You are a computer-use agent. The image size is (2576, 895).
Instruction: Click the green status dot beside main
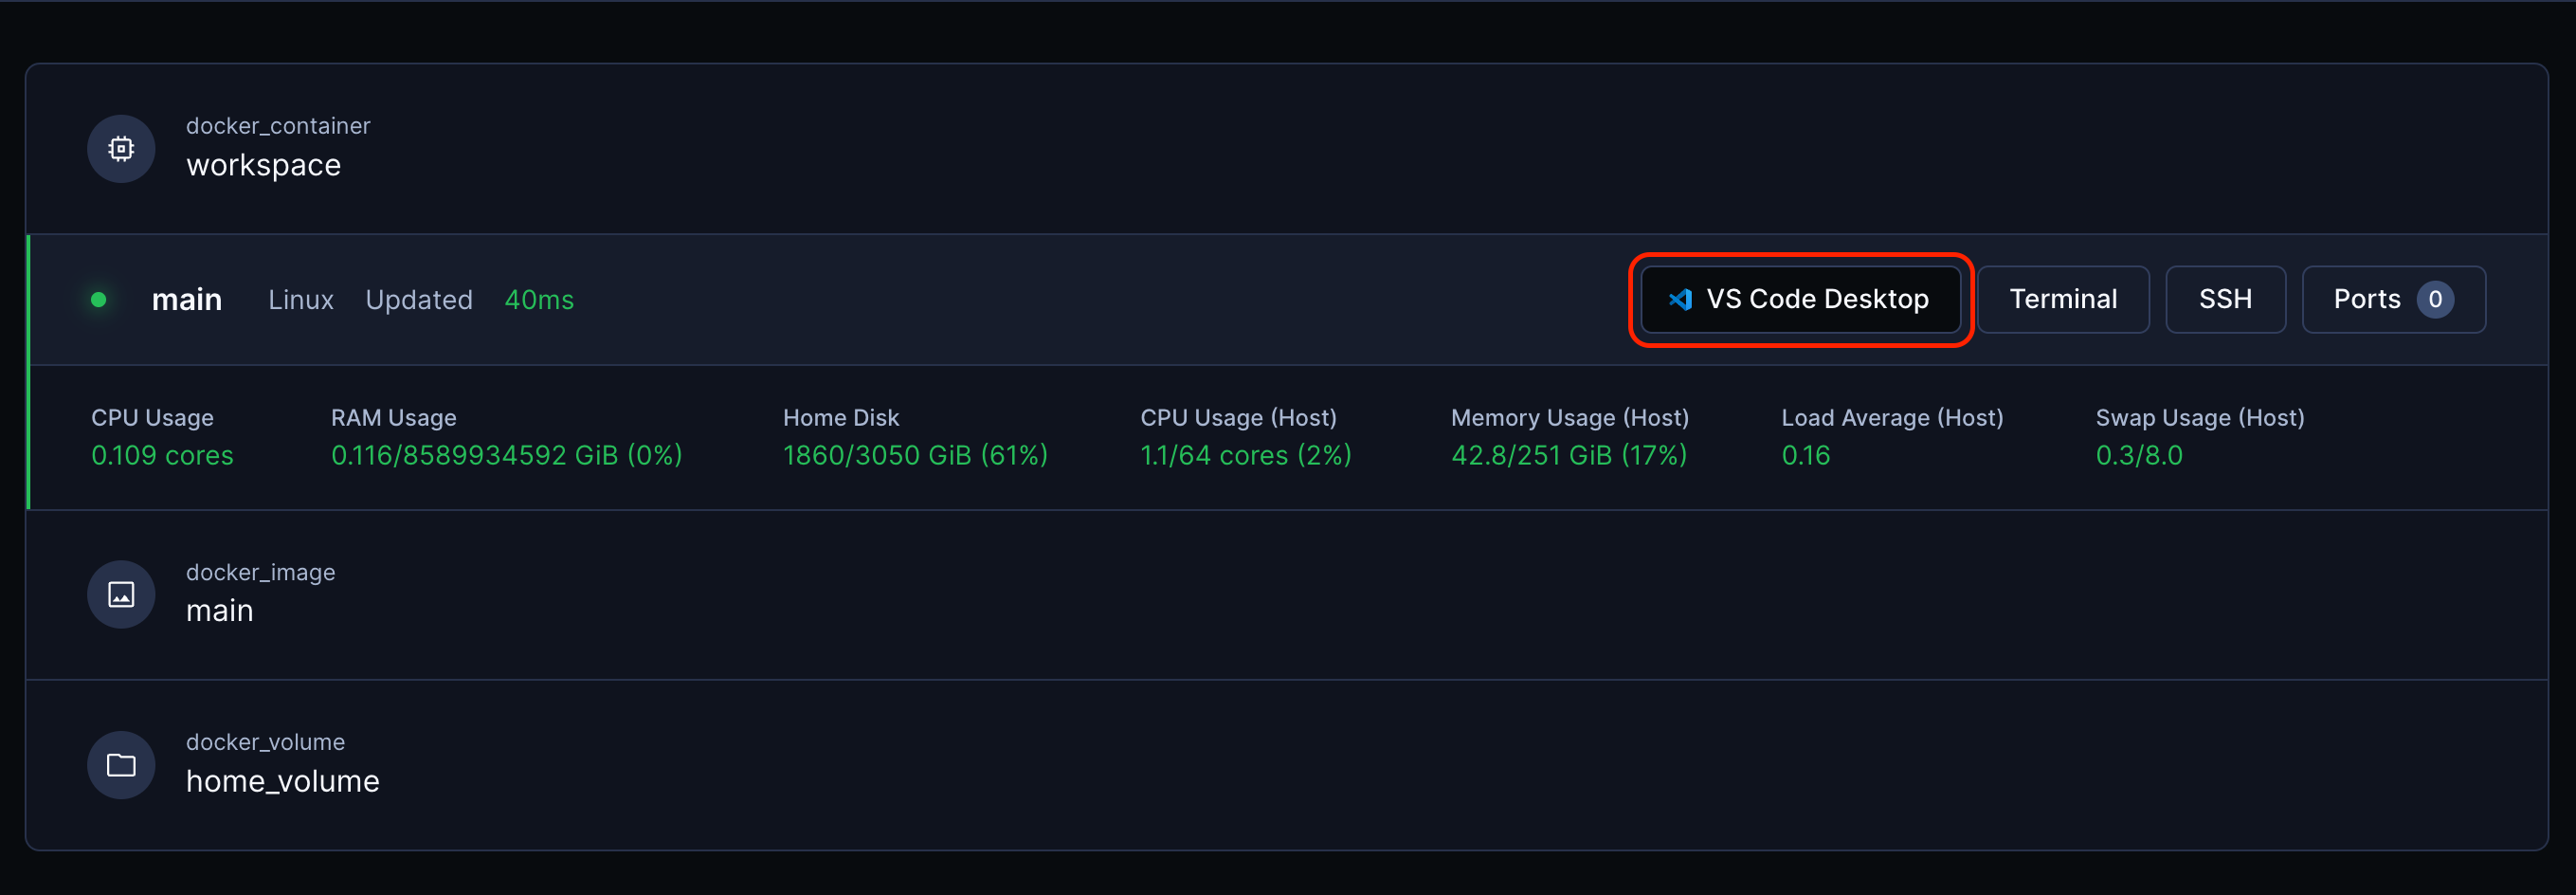(x=98, y=299)
